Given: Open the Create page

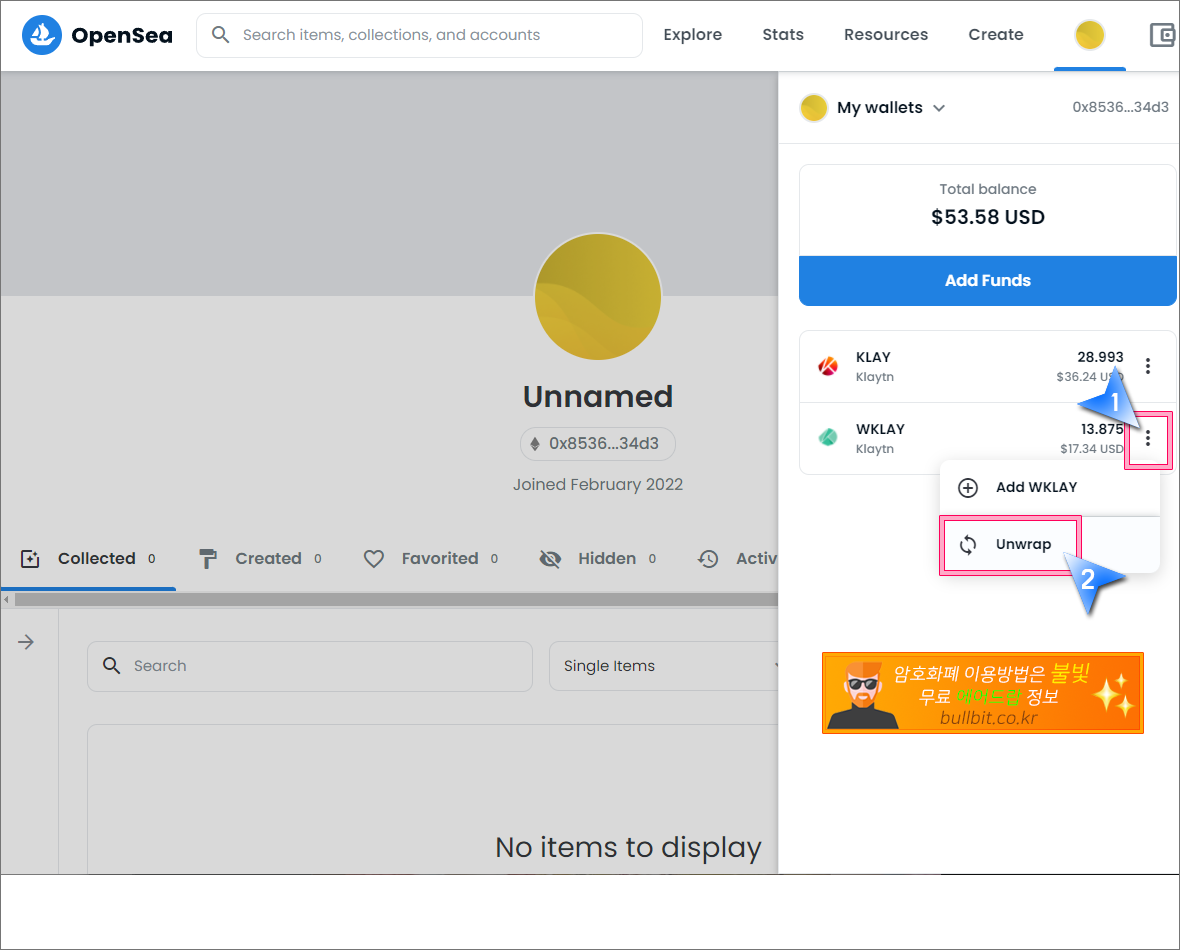Looking at the screenshot, I should click(996, 35).
